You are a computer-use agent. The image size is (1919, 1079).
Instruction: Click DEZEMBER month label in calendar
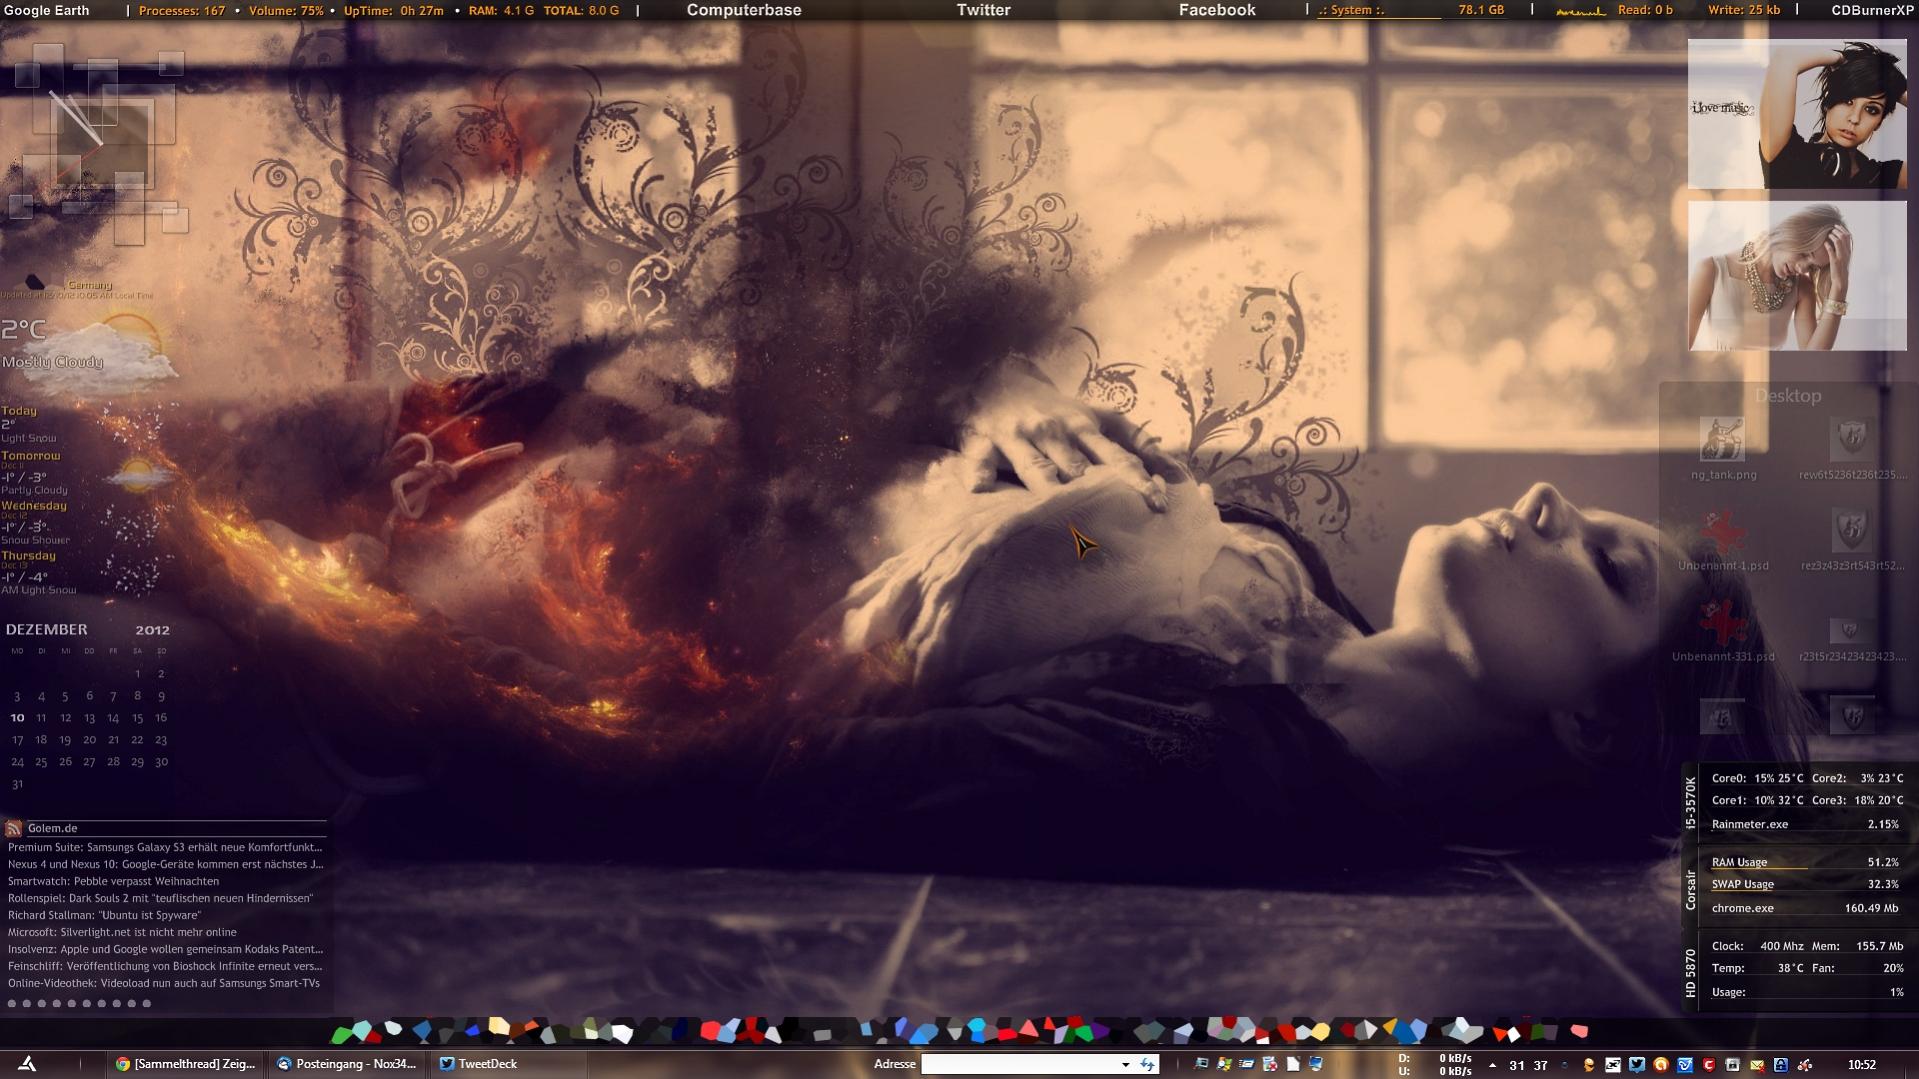point(46,629)
